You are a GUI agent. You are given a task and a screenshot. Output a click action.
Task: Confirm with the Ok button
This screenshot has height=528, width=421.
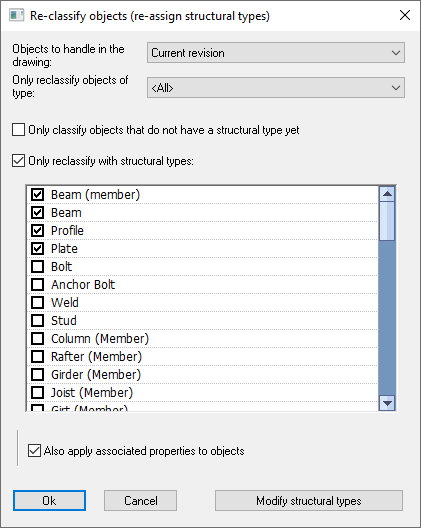click(50, 501)
